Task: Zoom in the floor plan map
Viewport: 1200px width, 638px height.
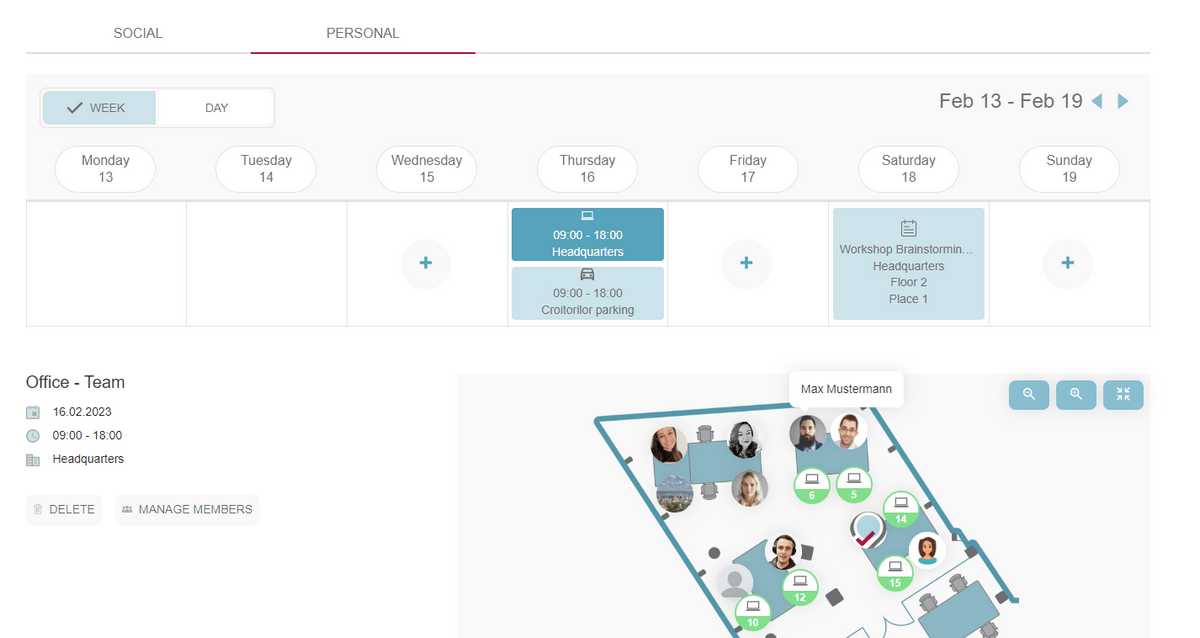Action: (x=1076, y=395)
